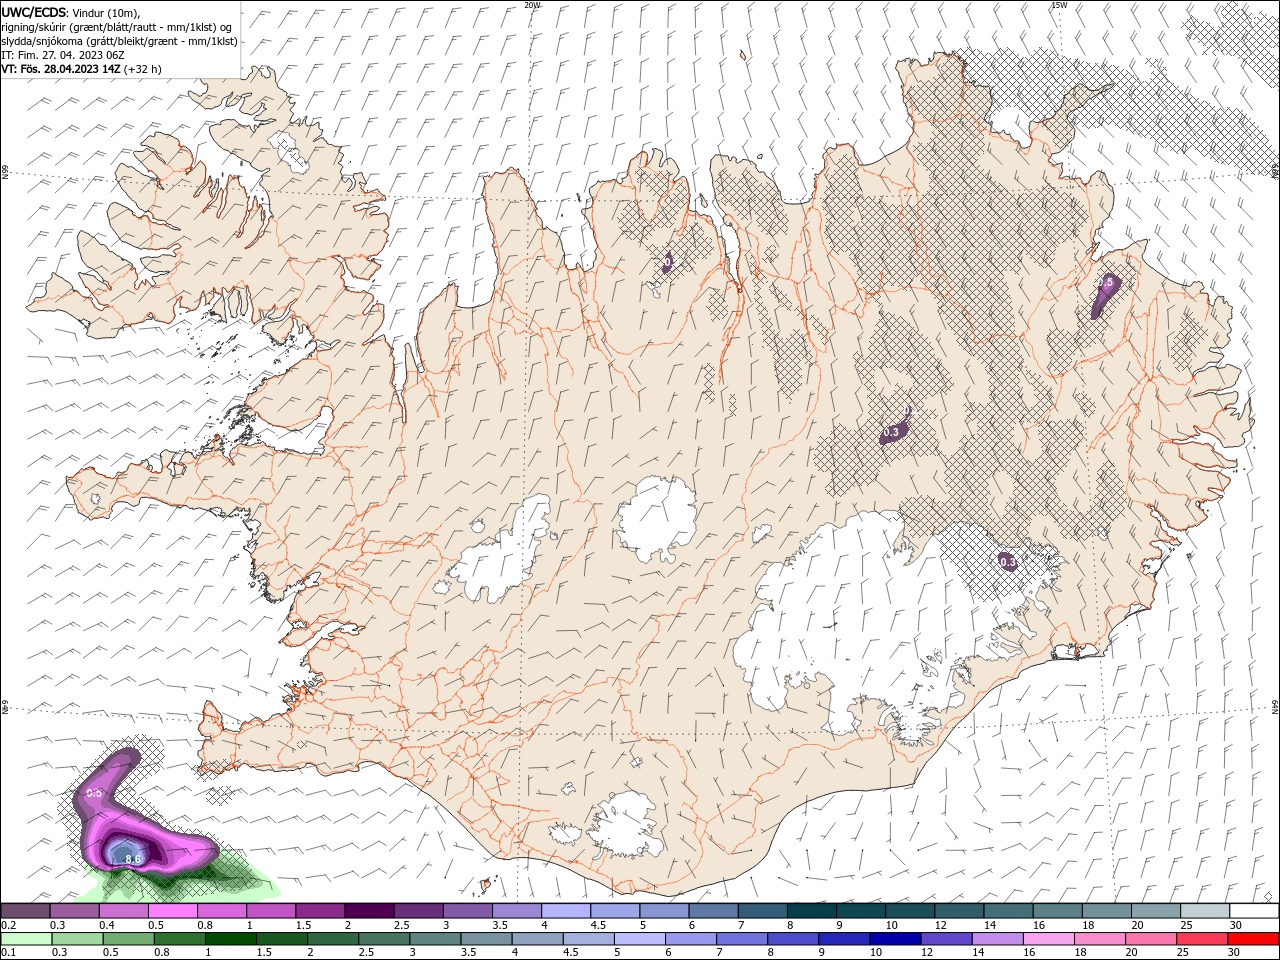Pick the upper legend swatch labeled 0.2
This screenshot has height=960, width=1280.
point(25,910)
